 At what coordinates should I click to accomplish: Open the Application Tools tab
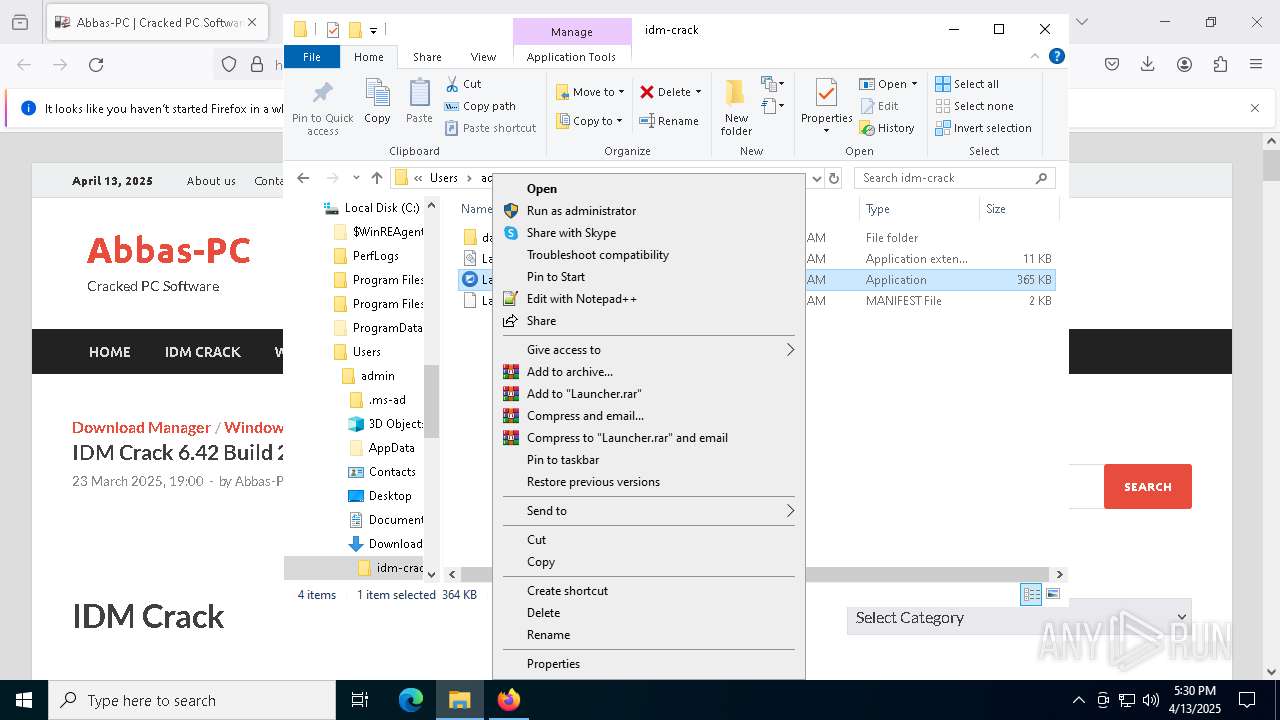coord(571,57)
